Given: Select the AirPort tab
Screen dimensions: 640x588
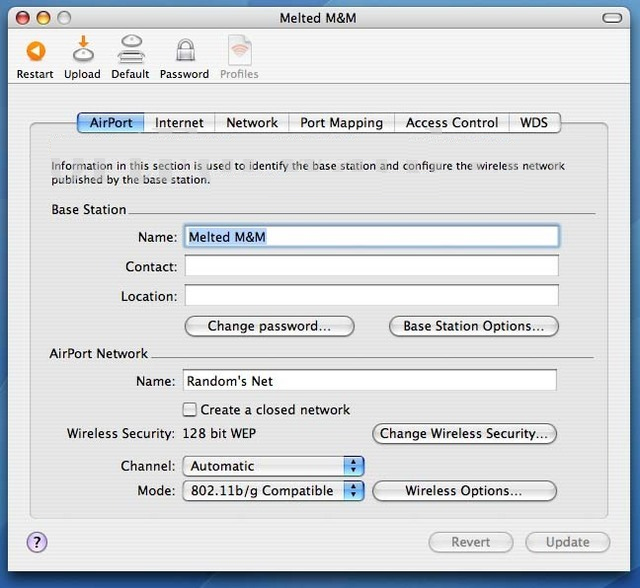Looking at the screenshot, I should coord(111,122).
